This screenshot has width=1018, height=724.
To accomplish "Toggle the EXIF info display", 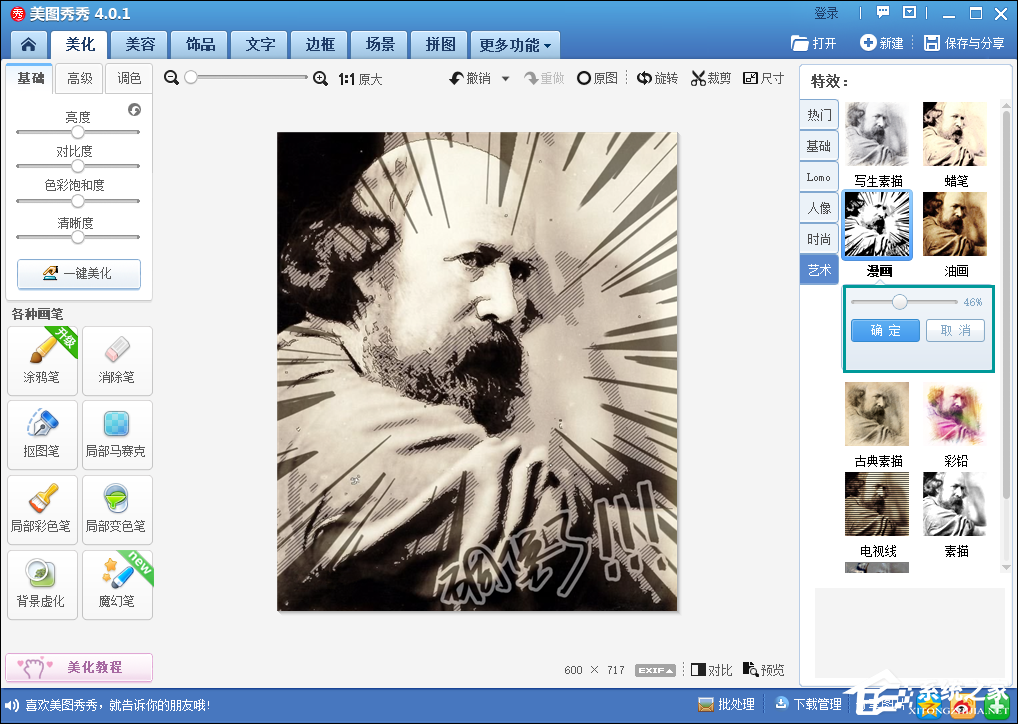I will 656,670.
